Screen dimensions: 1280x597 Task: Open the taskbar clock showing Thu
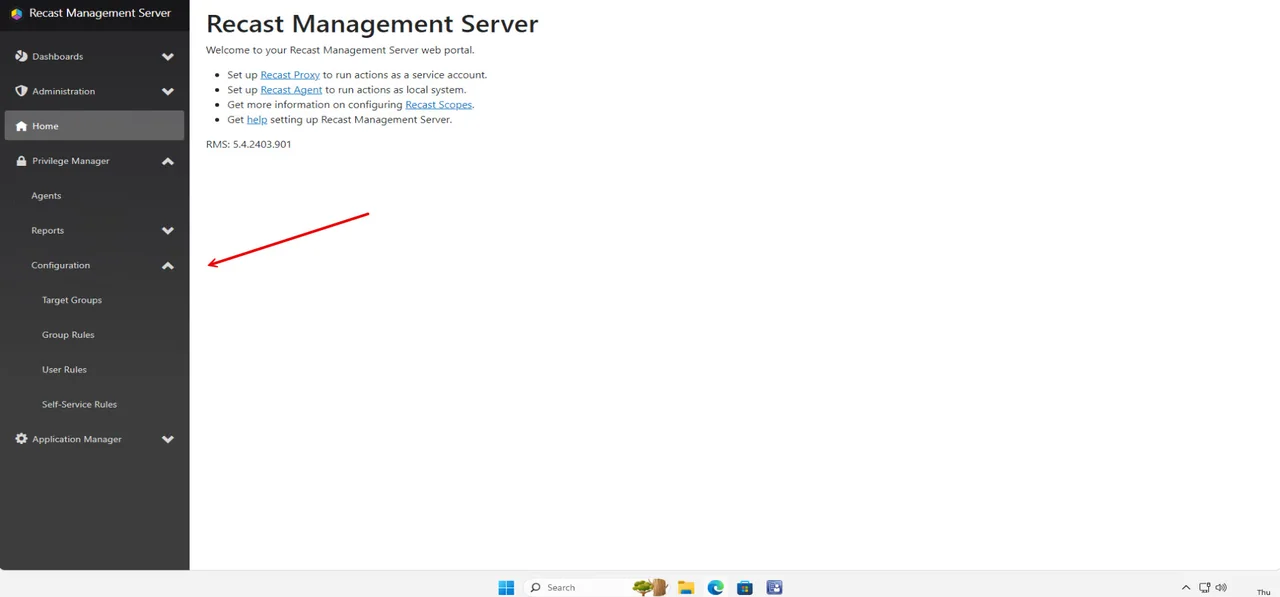(x=1263, y=591)
